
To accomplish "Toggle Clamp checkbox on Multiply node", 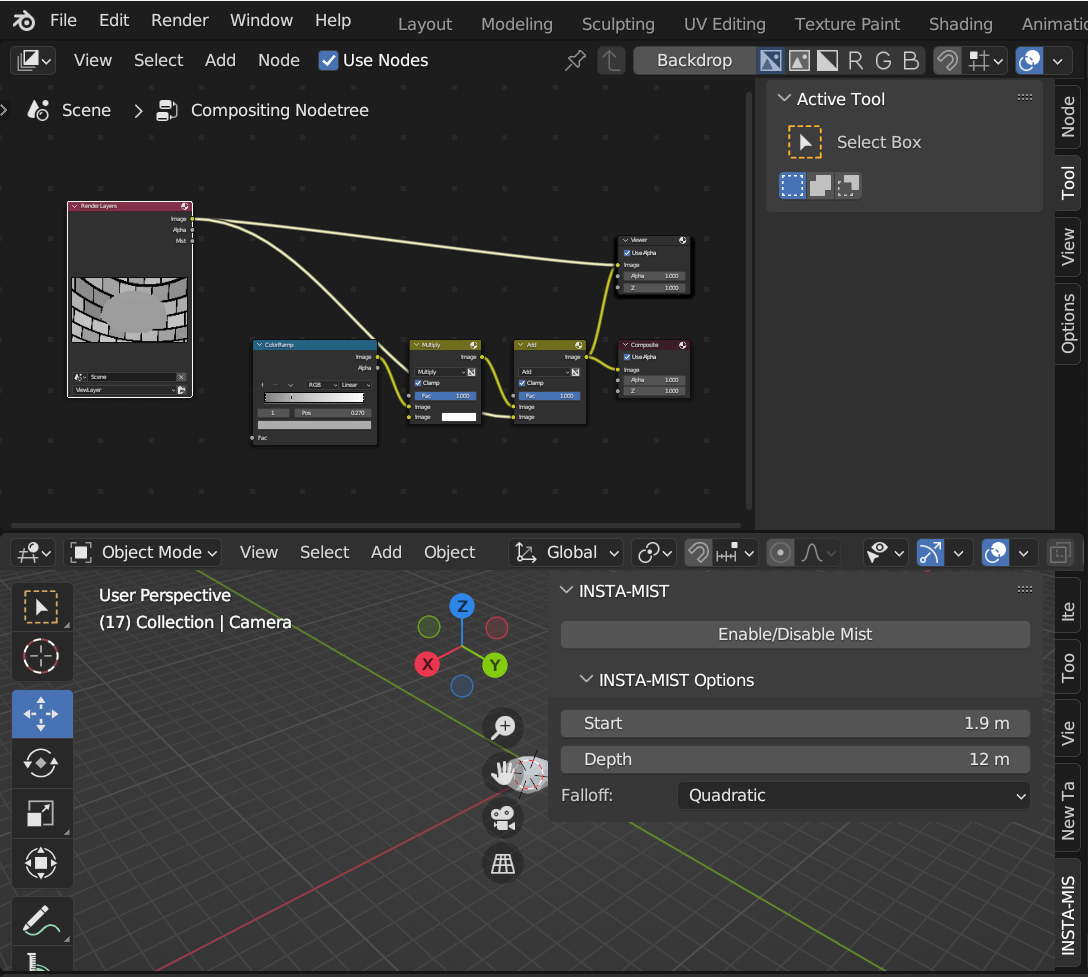I will pyautogui.click(x=418, y=383).
